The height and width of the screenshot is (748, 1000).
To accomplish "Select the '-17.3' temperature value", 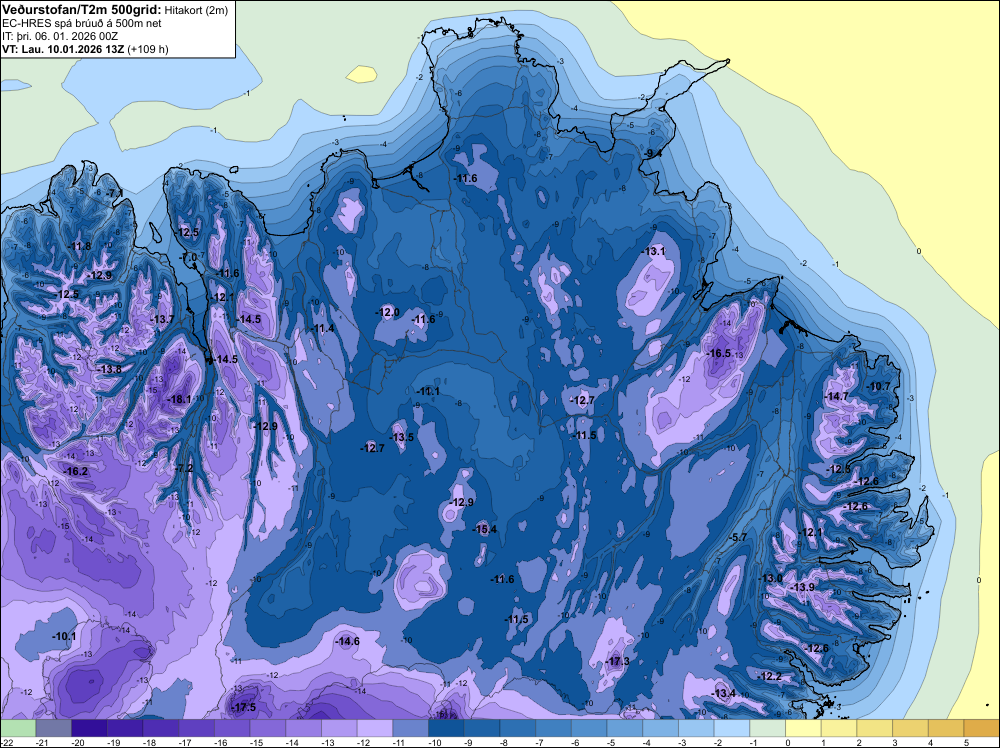I will (617, 661).
